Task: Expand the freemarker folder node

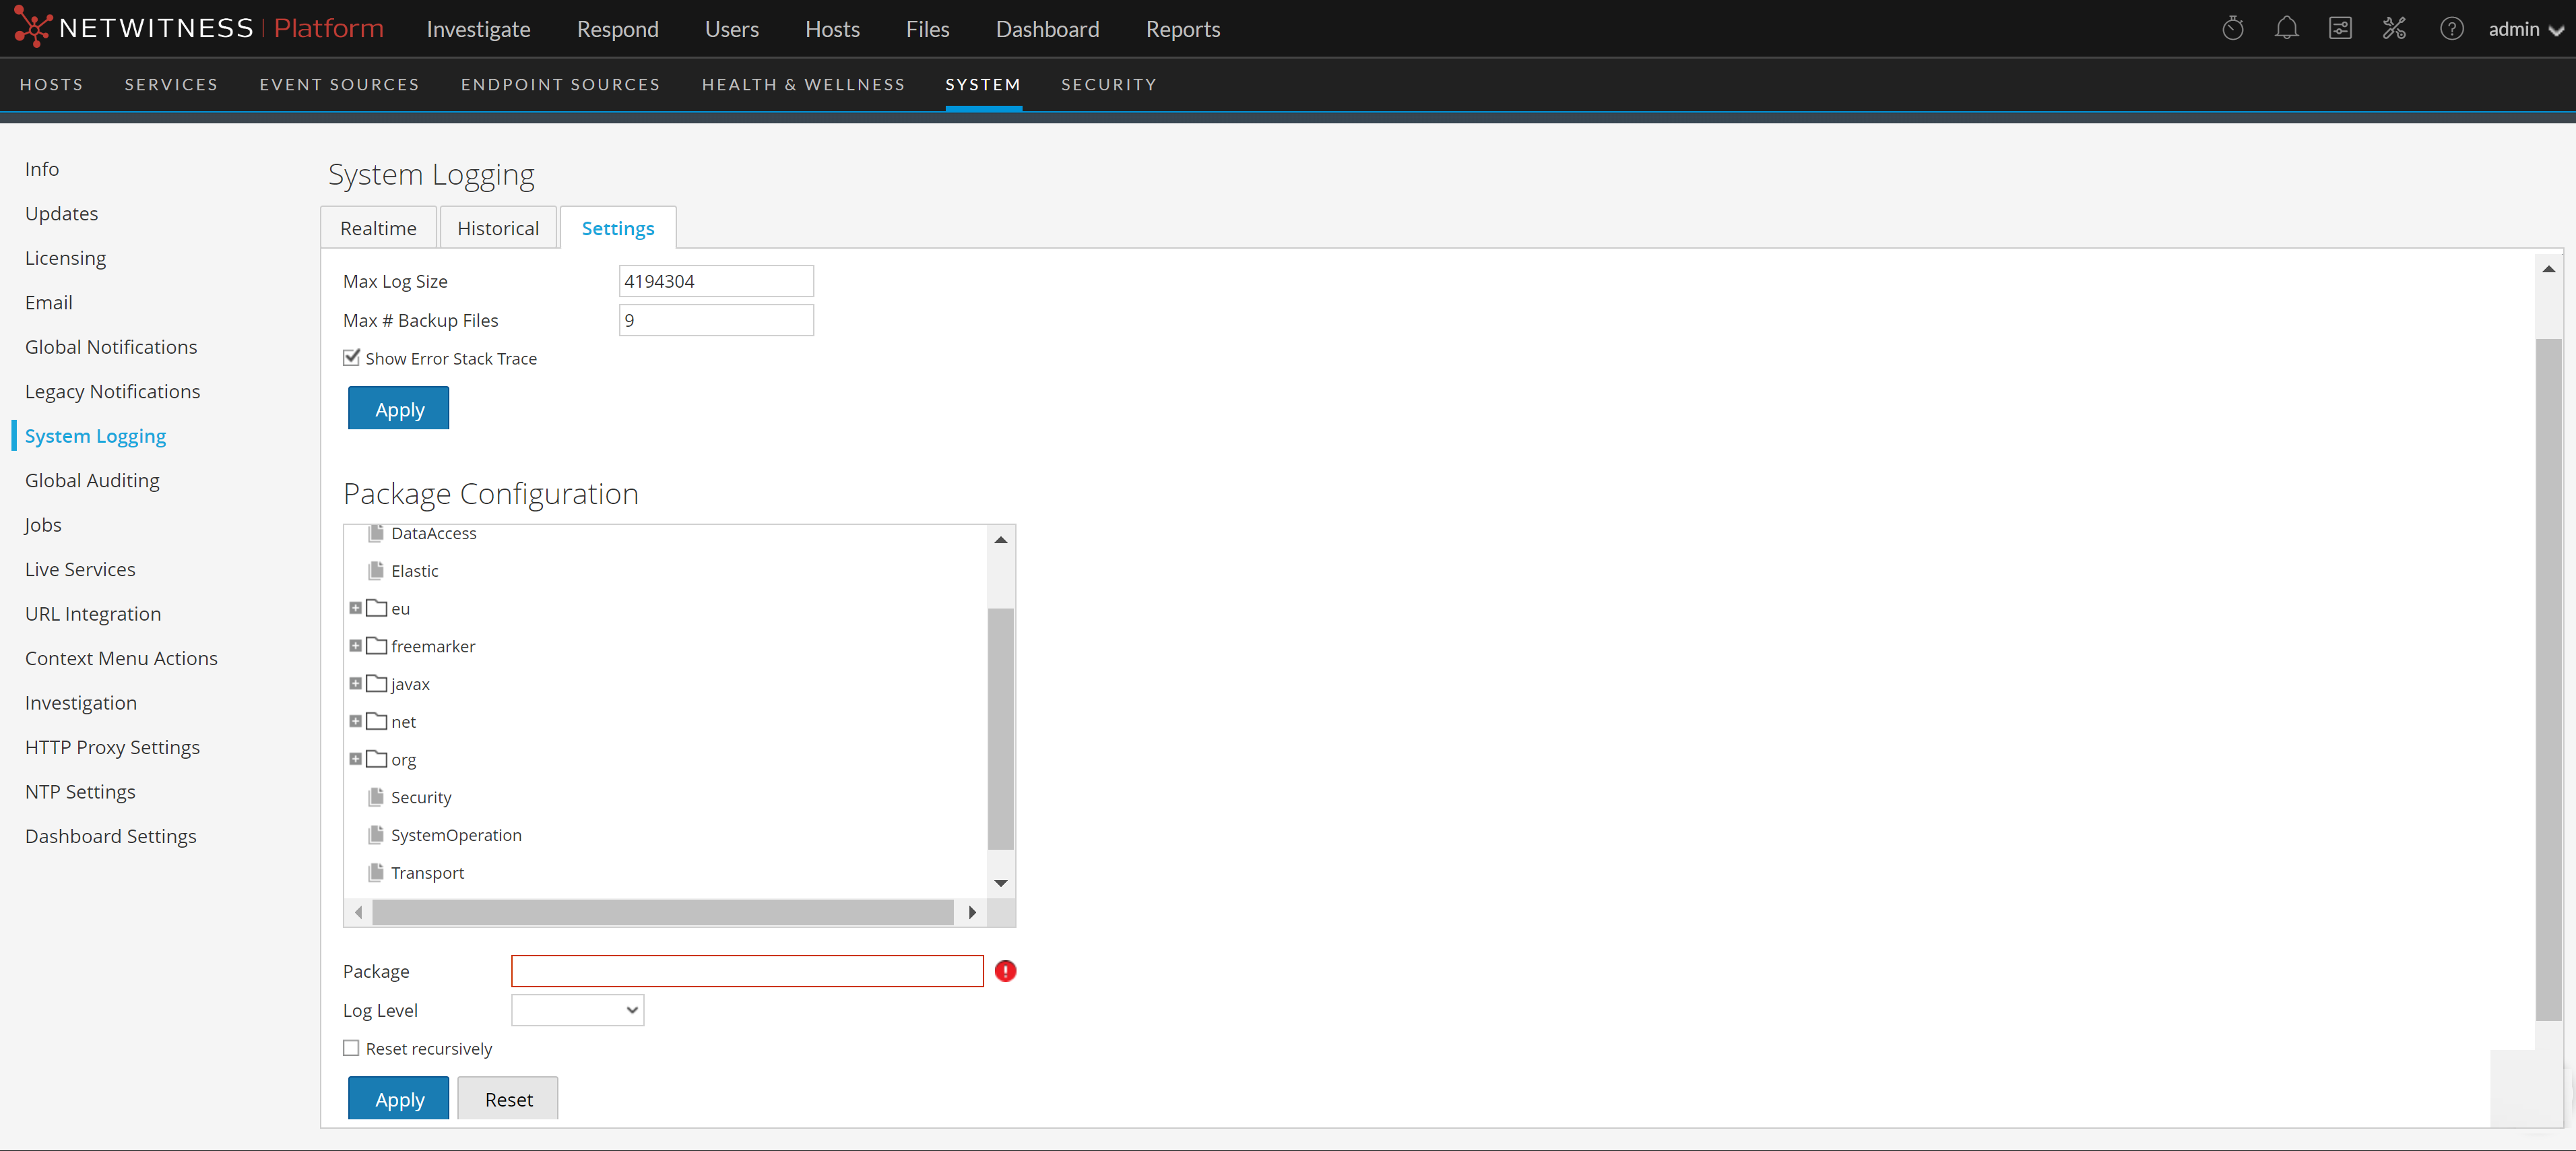Action: [355, 646]
